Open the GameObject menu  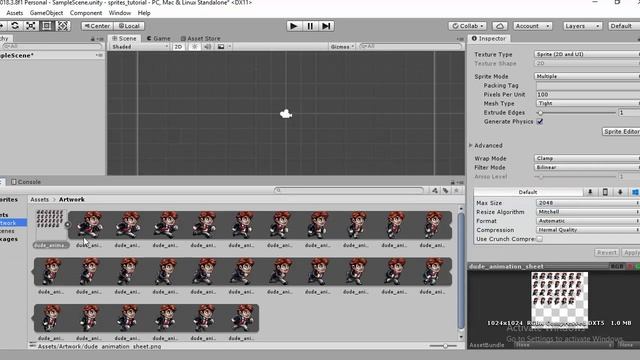click(x=47, y=13)
